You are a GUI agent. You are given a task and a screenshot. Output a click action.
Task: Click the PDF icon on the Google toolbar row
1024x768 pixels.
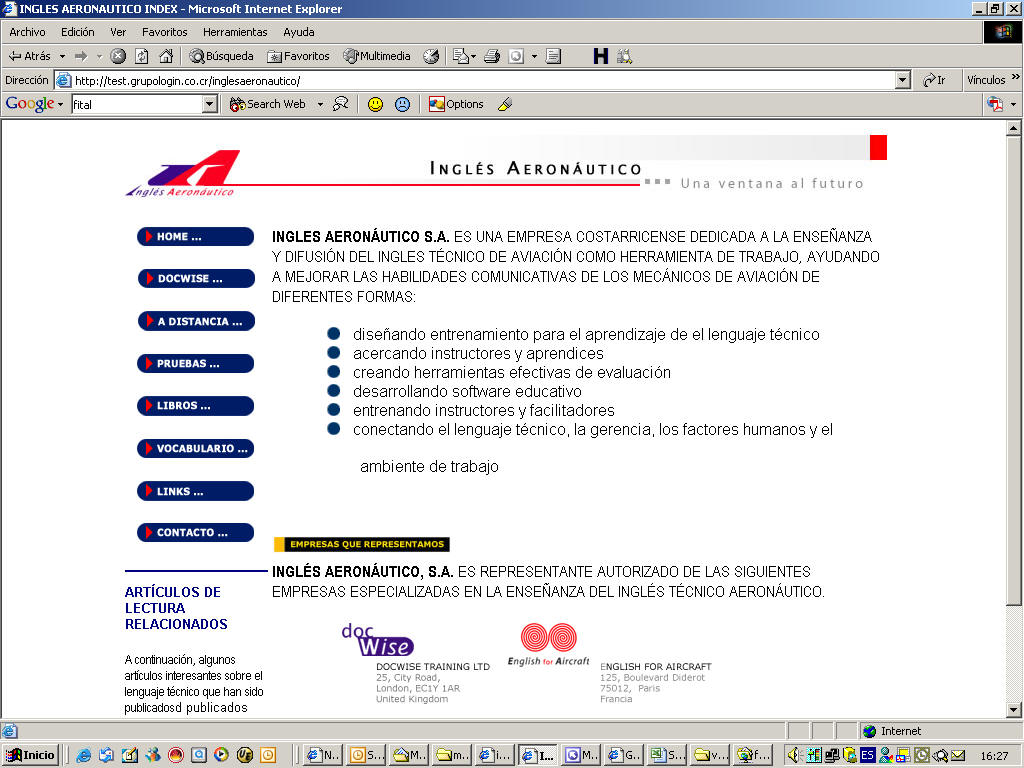click(995, 104)
